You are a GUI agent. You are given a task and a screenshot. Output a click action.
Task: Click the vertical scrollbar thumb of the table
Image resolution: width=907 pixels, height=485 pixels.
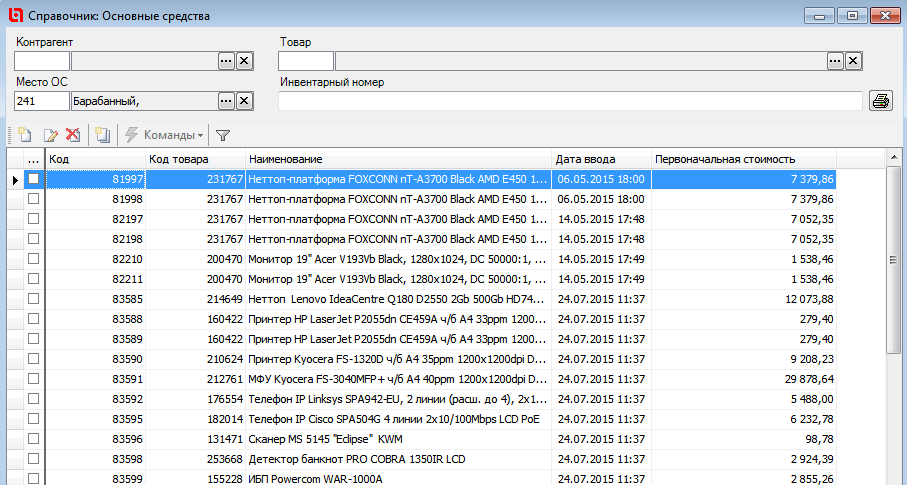[893, 259]
